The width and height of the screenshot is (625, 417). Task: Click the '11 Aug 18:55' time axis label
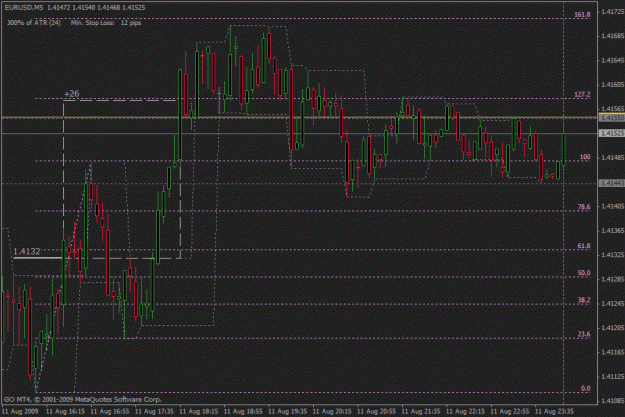tap(243, 411)
